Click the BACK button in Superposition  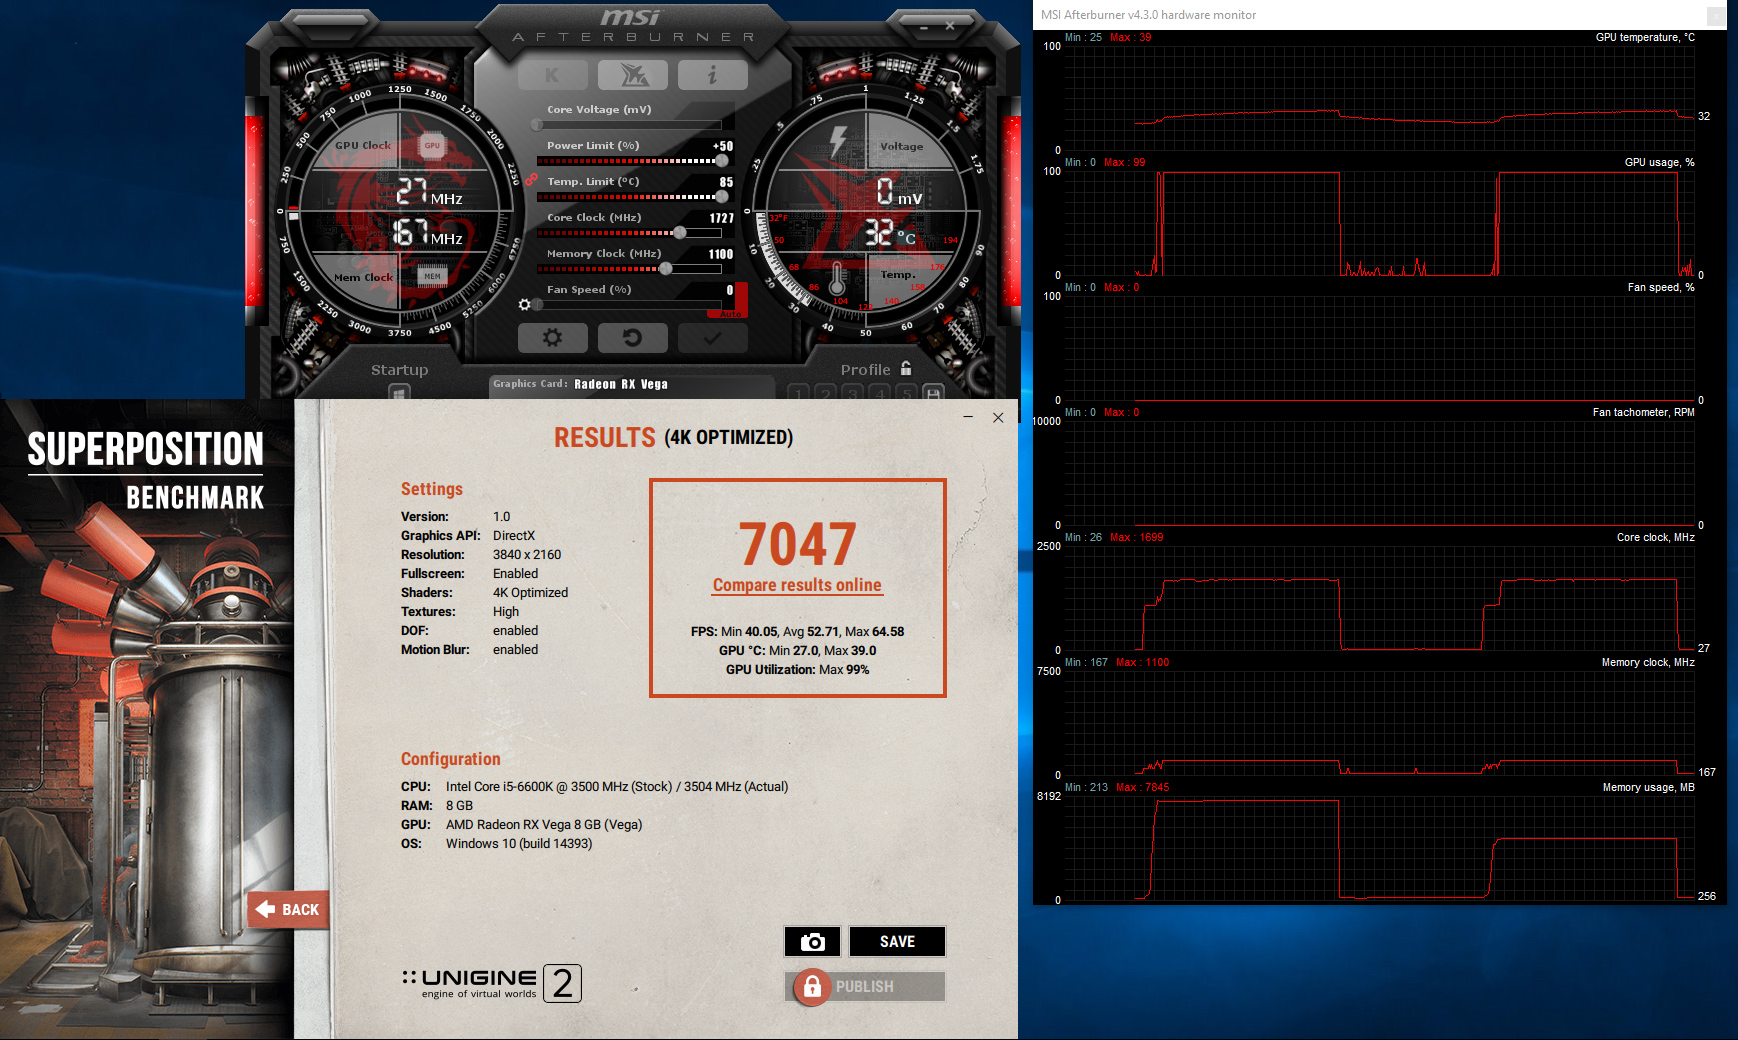tap(288, 909)
